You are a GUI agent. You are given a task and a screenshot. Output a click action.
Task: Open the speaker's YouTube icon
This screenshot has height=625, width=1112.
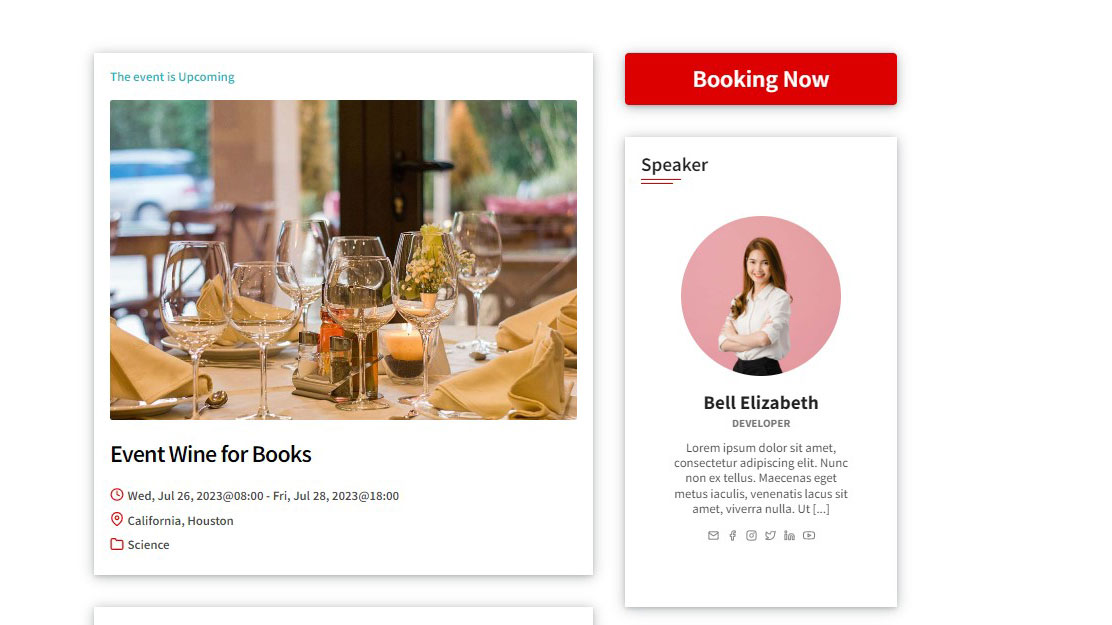809,536
